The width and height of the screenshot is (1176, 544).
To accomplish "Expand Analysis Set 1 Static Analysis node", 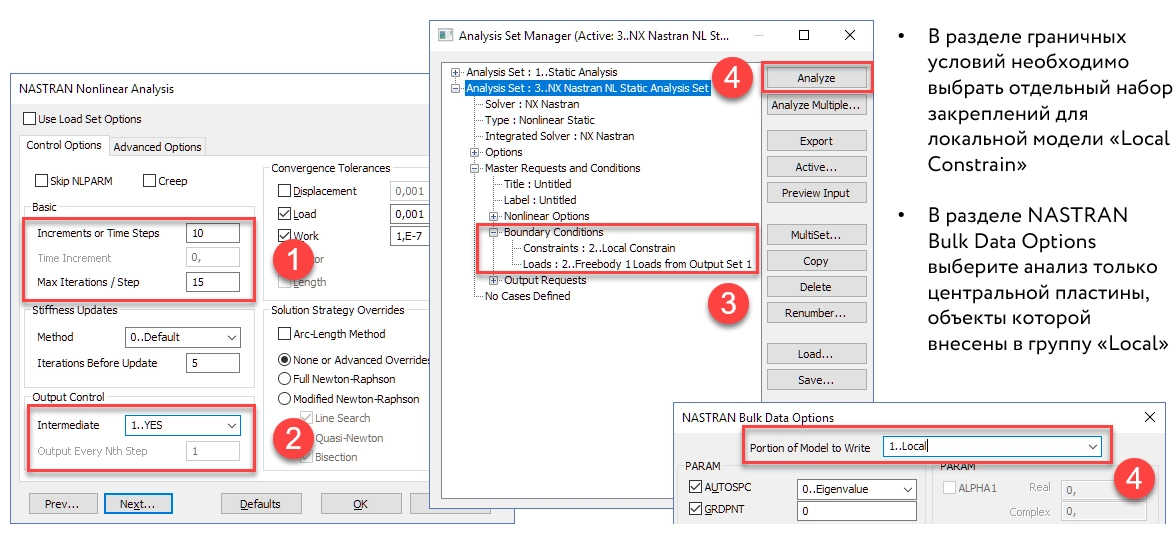I will point(455,72).
